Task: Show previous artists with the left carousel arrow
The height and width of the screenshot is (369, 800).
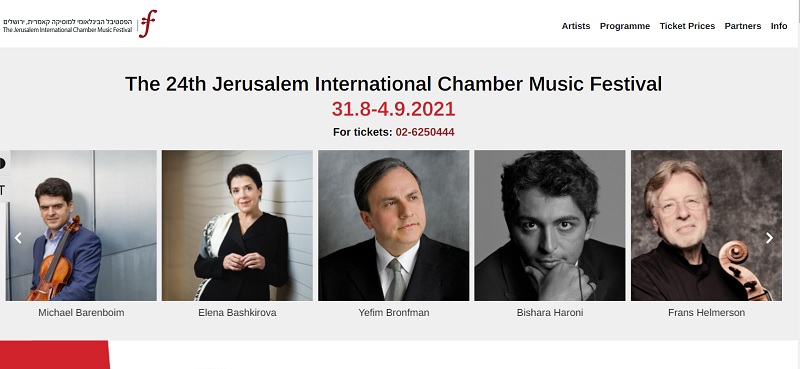Action: tap(18, 238)
